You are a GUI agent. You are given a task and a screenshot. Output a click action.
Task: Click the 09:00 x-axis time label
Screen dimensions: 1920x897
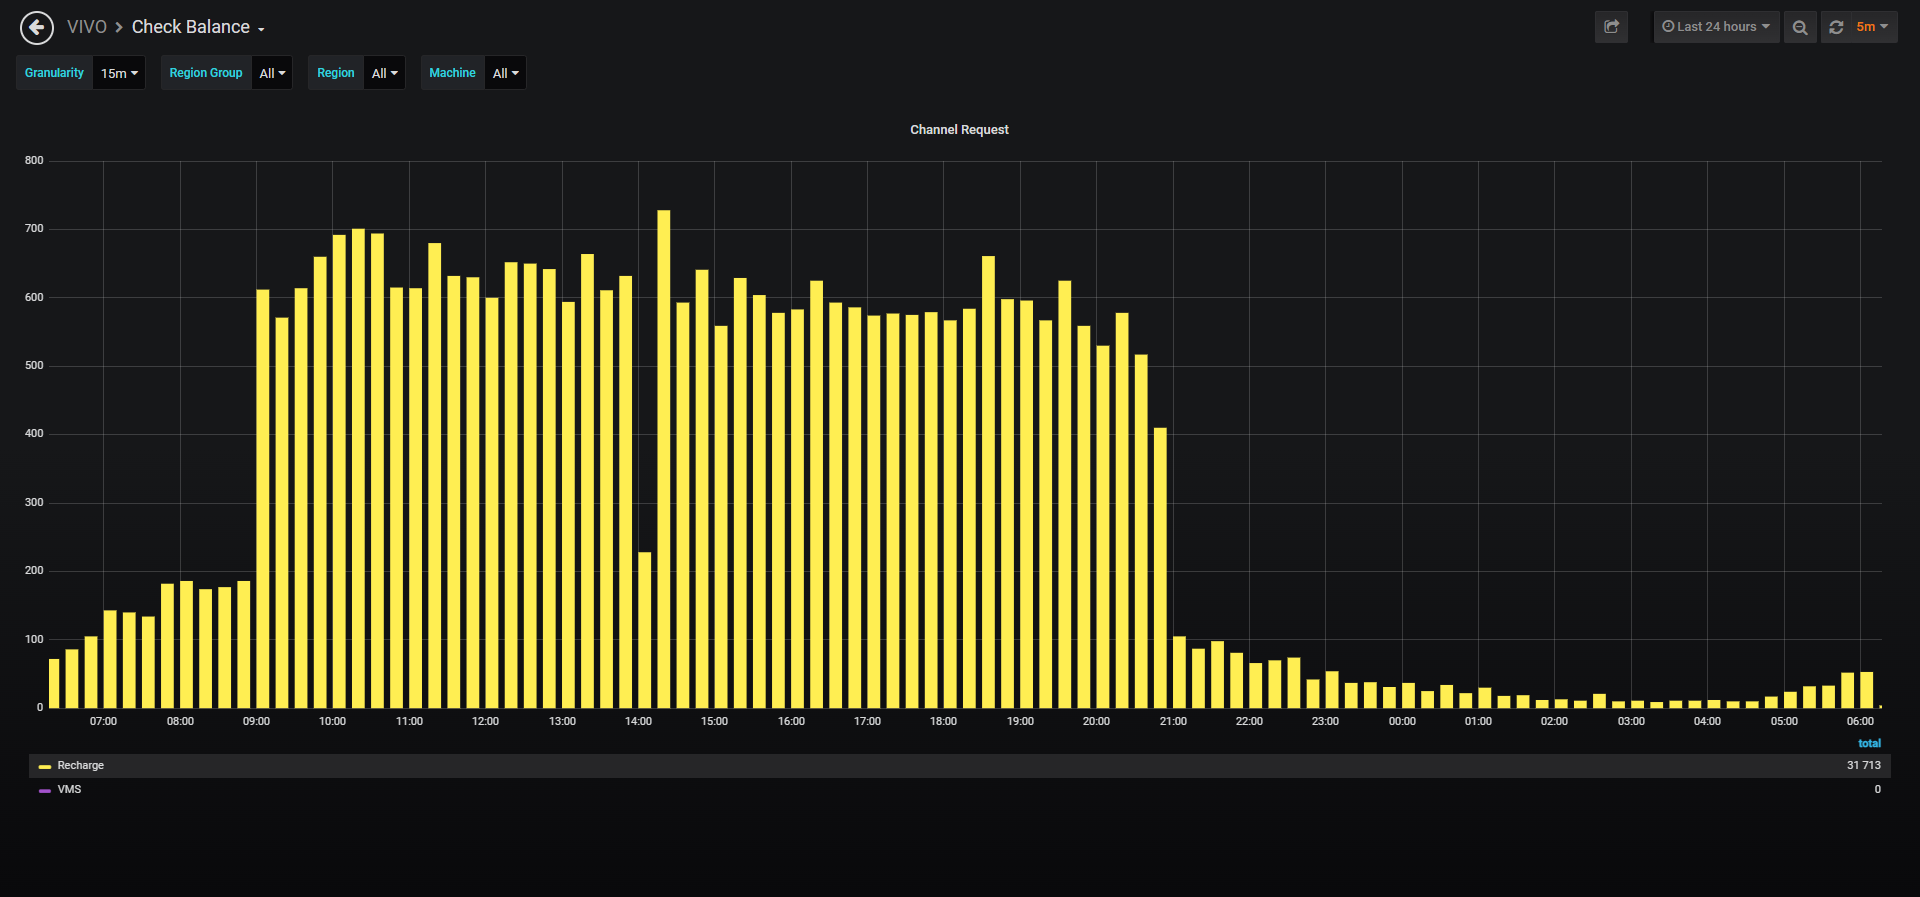(256, 722)
